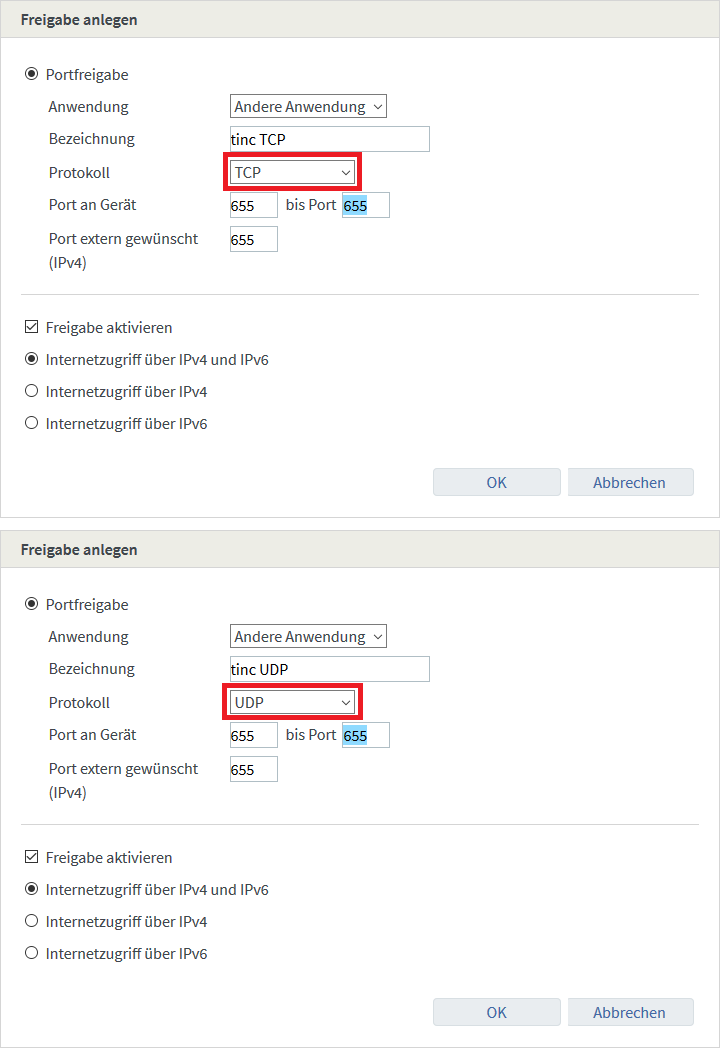Click the Bezeichnung field containing tinc UDP

pos(329,669)
